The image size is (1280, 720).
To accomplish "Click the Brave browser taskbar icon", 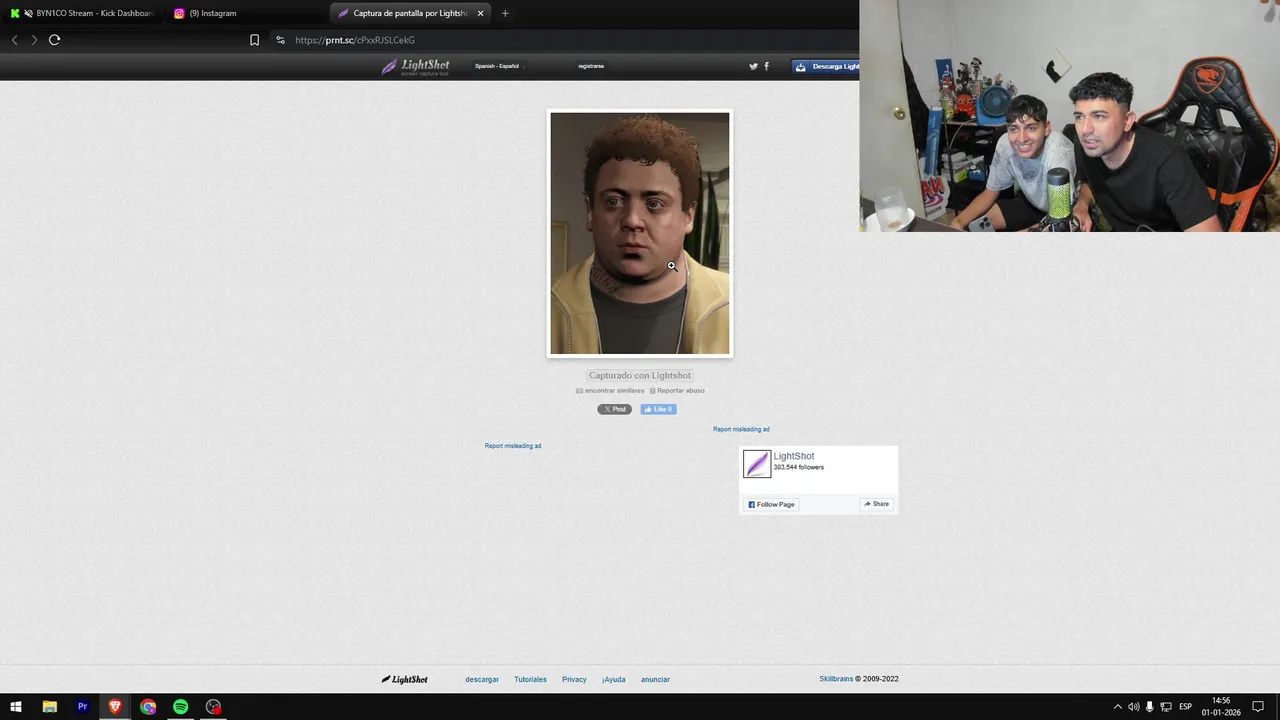I will (115, 707).
